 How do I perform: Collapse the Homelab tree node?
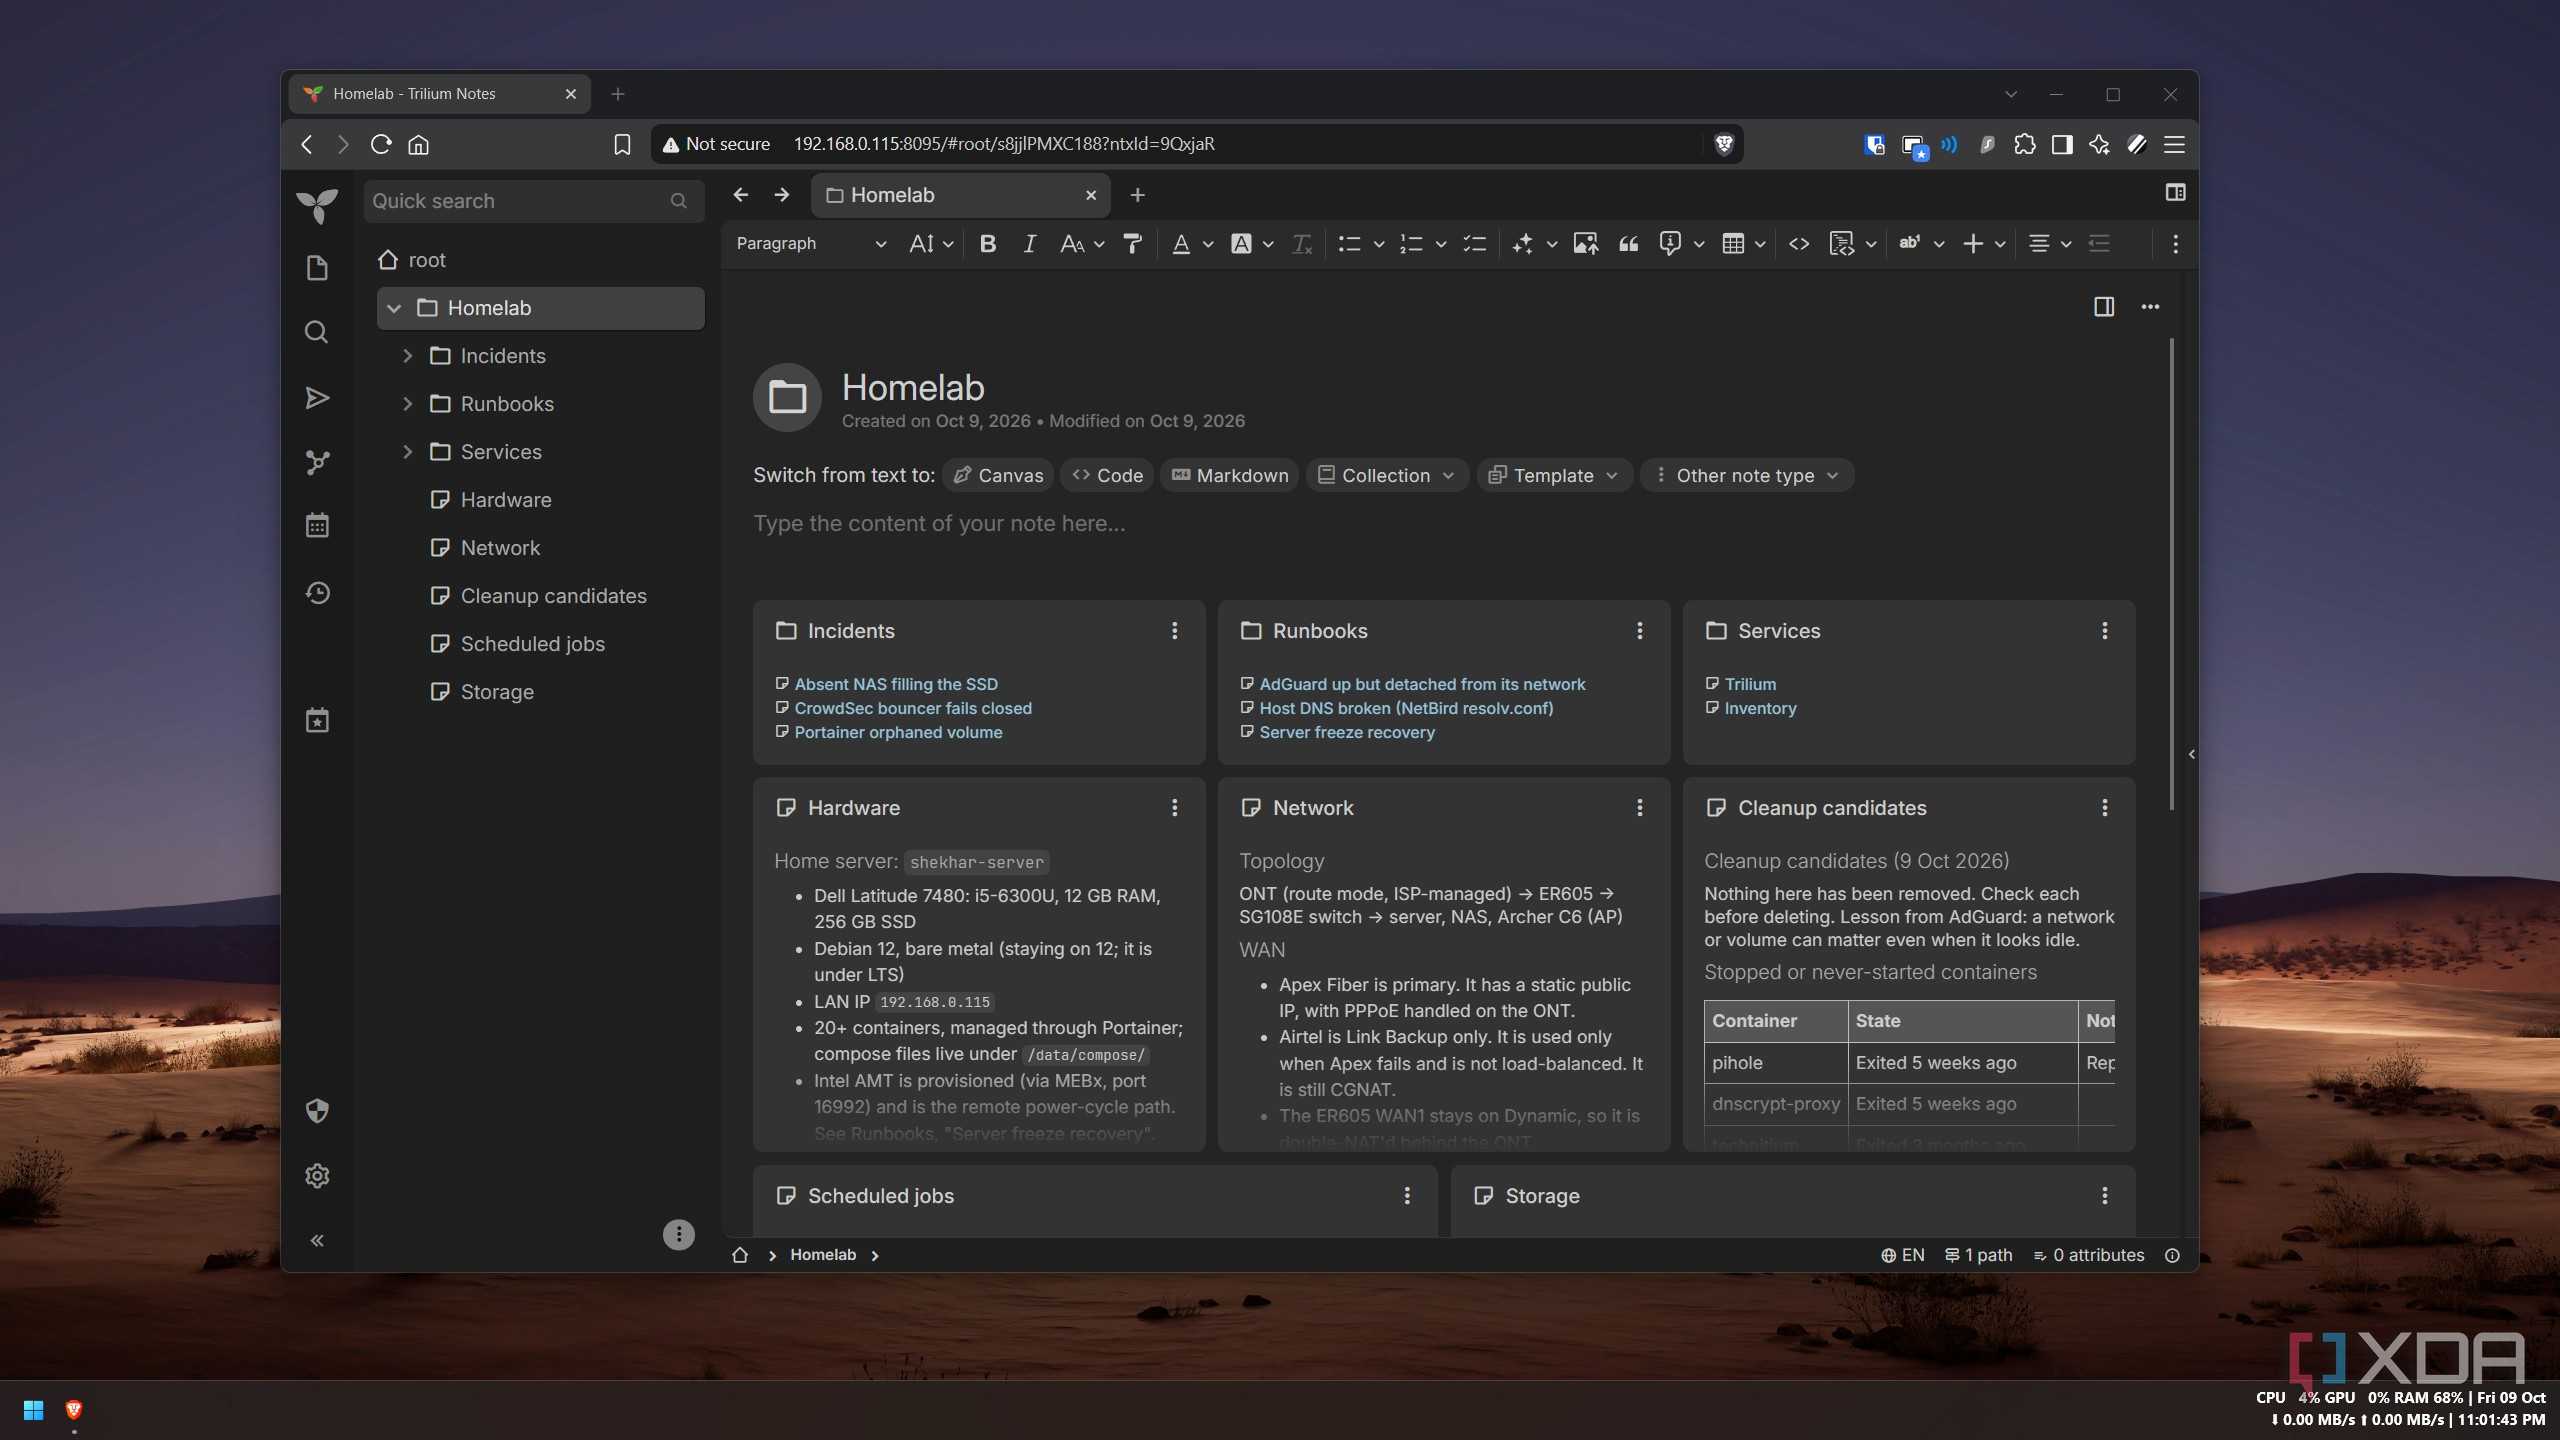394,308
